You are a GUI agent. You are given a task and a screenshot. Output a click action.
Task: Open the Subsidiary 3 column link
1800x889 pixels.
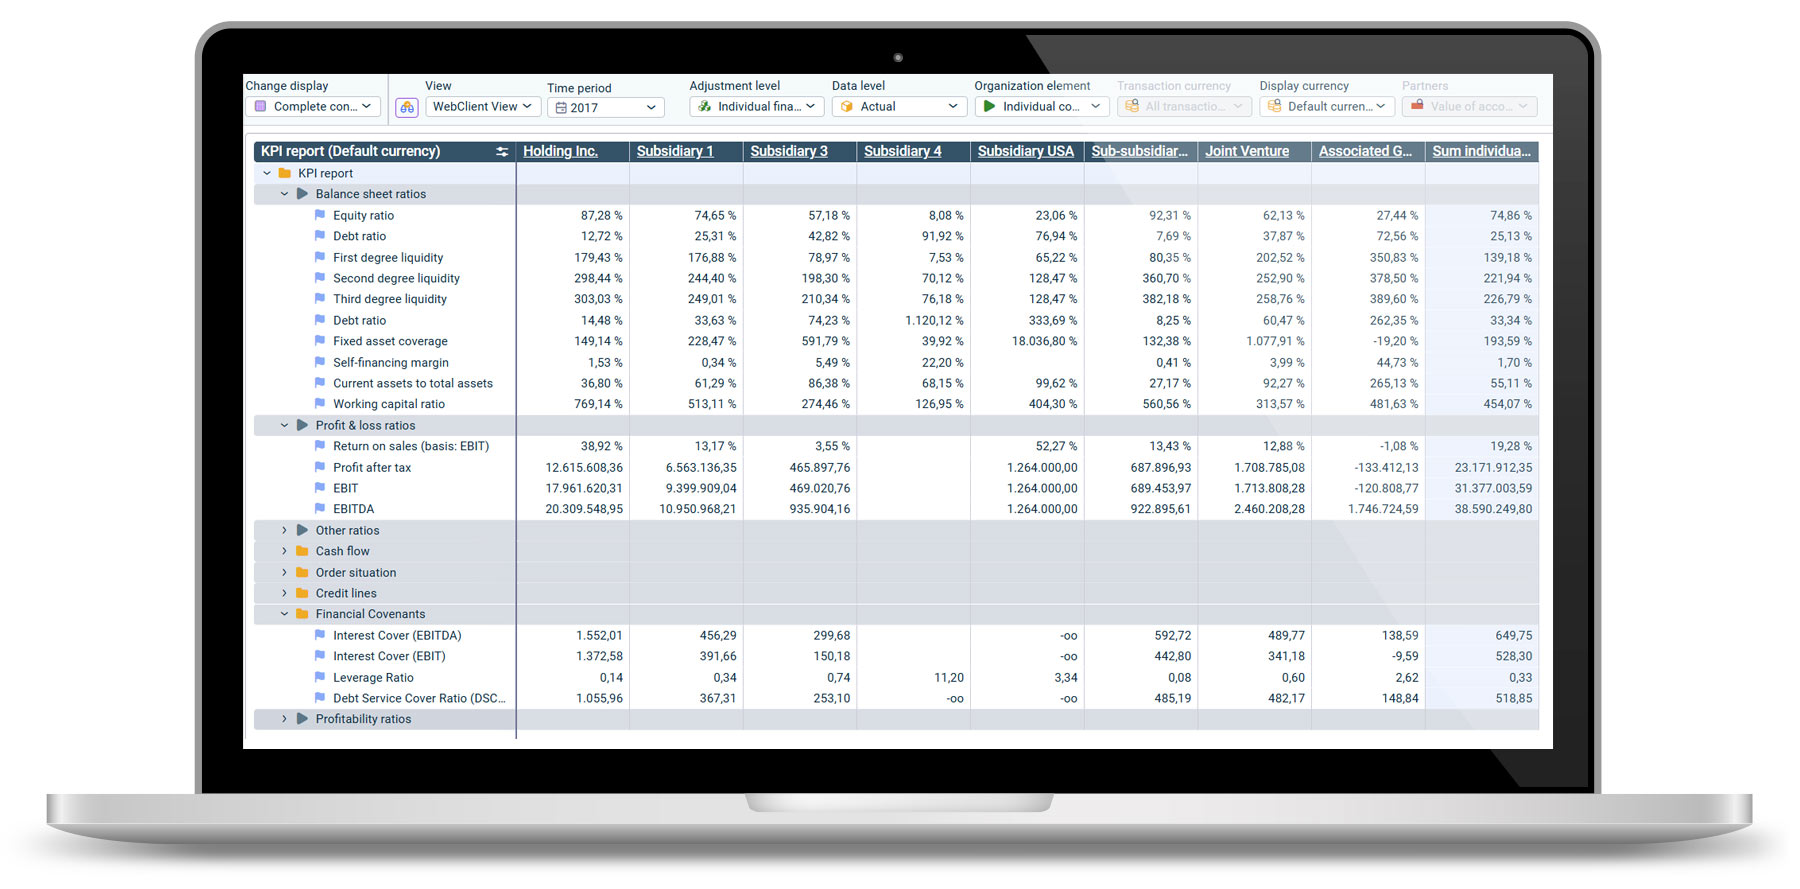click(x=789, y=151)
